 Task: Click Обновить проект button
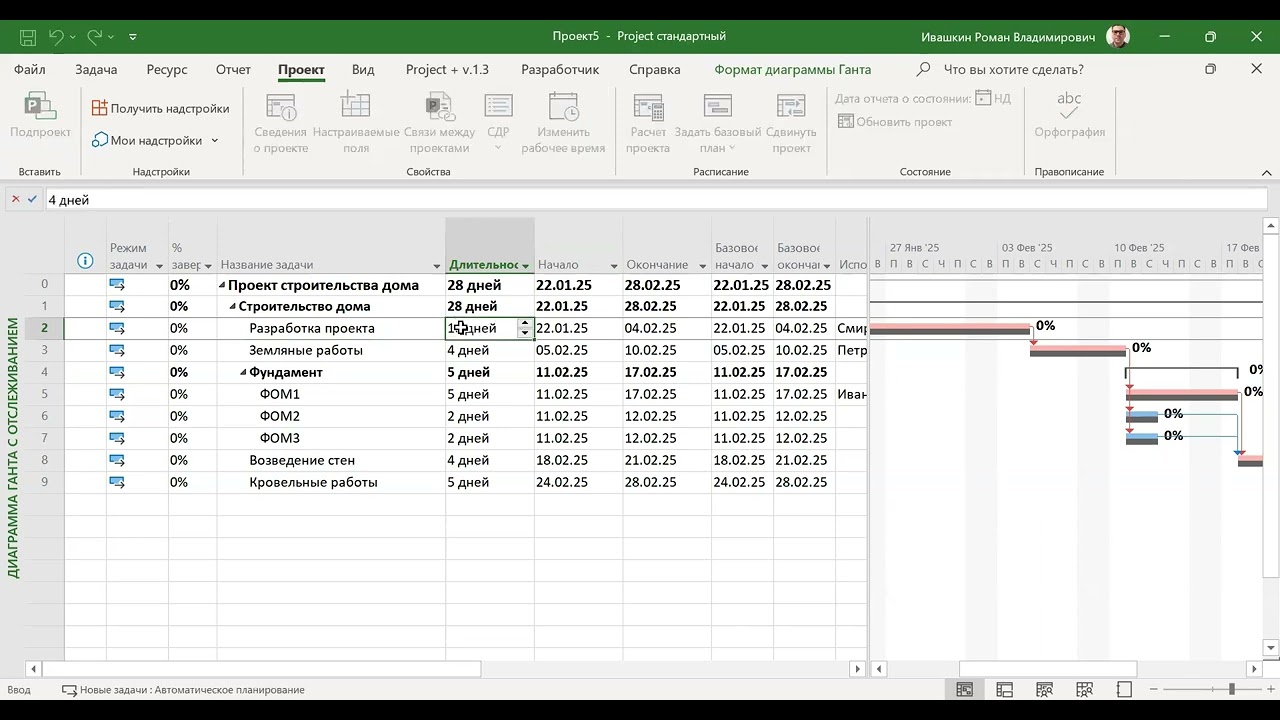pyautogui.click(x=895, y=121)
